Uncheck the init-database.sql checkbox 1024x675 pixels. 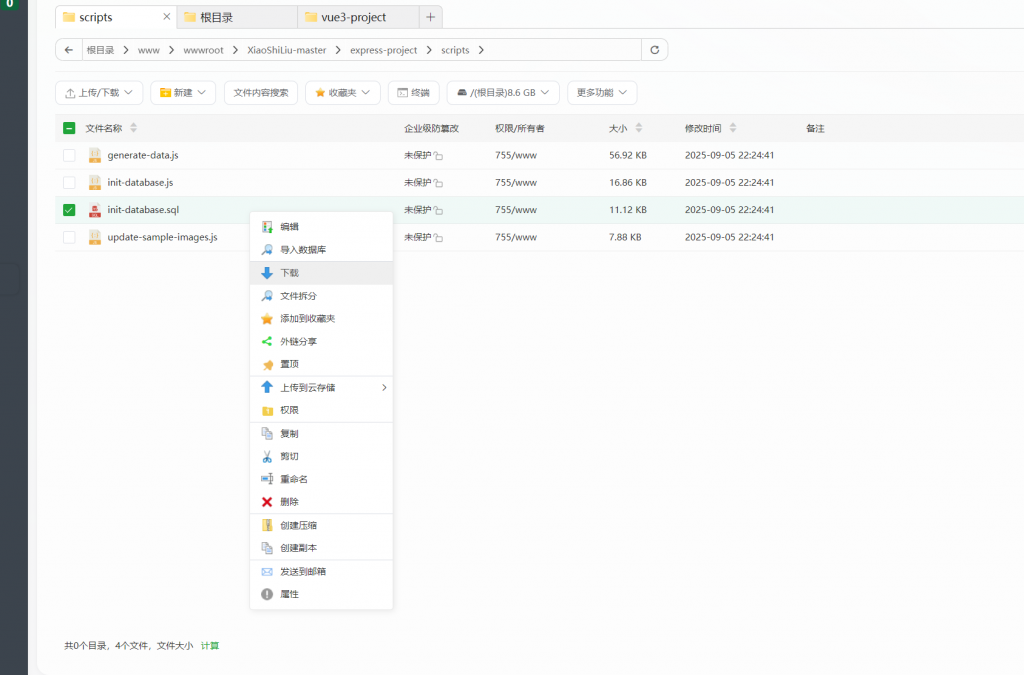69,210
